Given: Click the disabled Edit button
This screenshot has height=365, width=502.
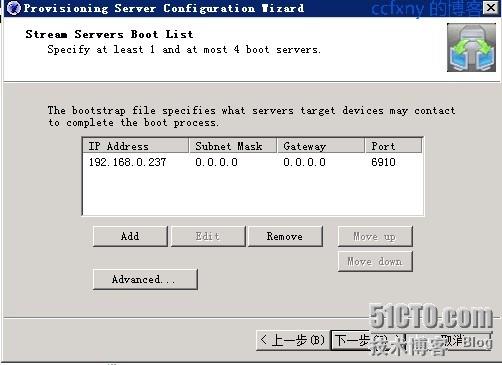Looking at the screenshot, I should (208, 236).
